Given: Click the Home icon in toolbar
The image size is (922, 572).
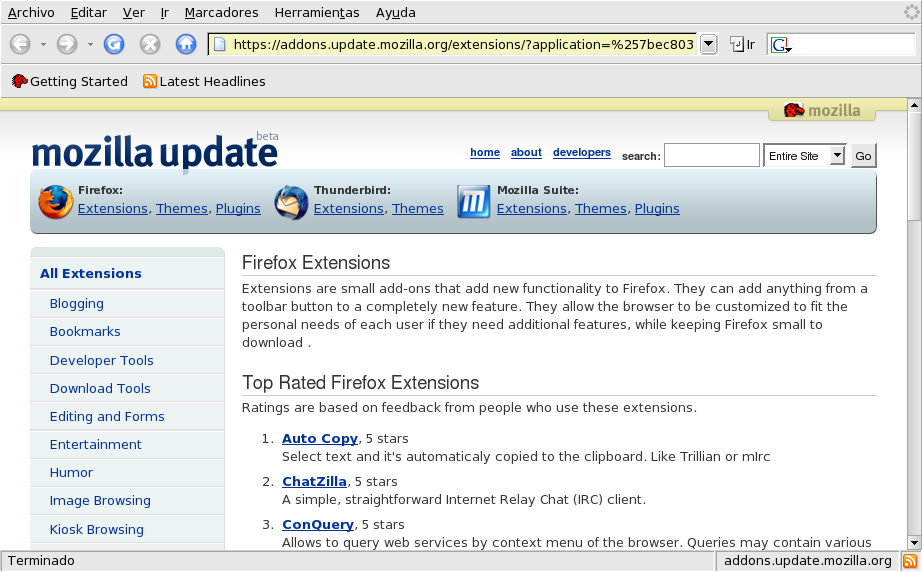Looking at the screenshot, I should pyautogui.click(x=186, y=44).
